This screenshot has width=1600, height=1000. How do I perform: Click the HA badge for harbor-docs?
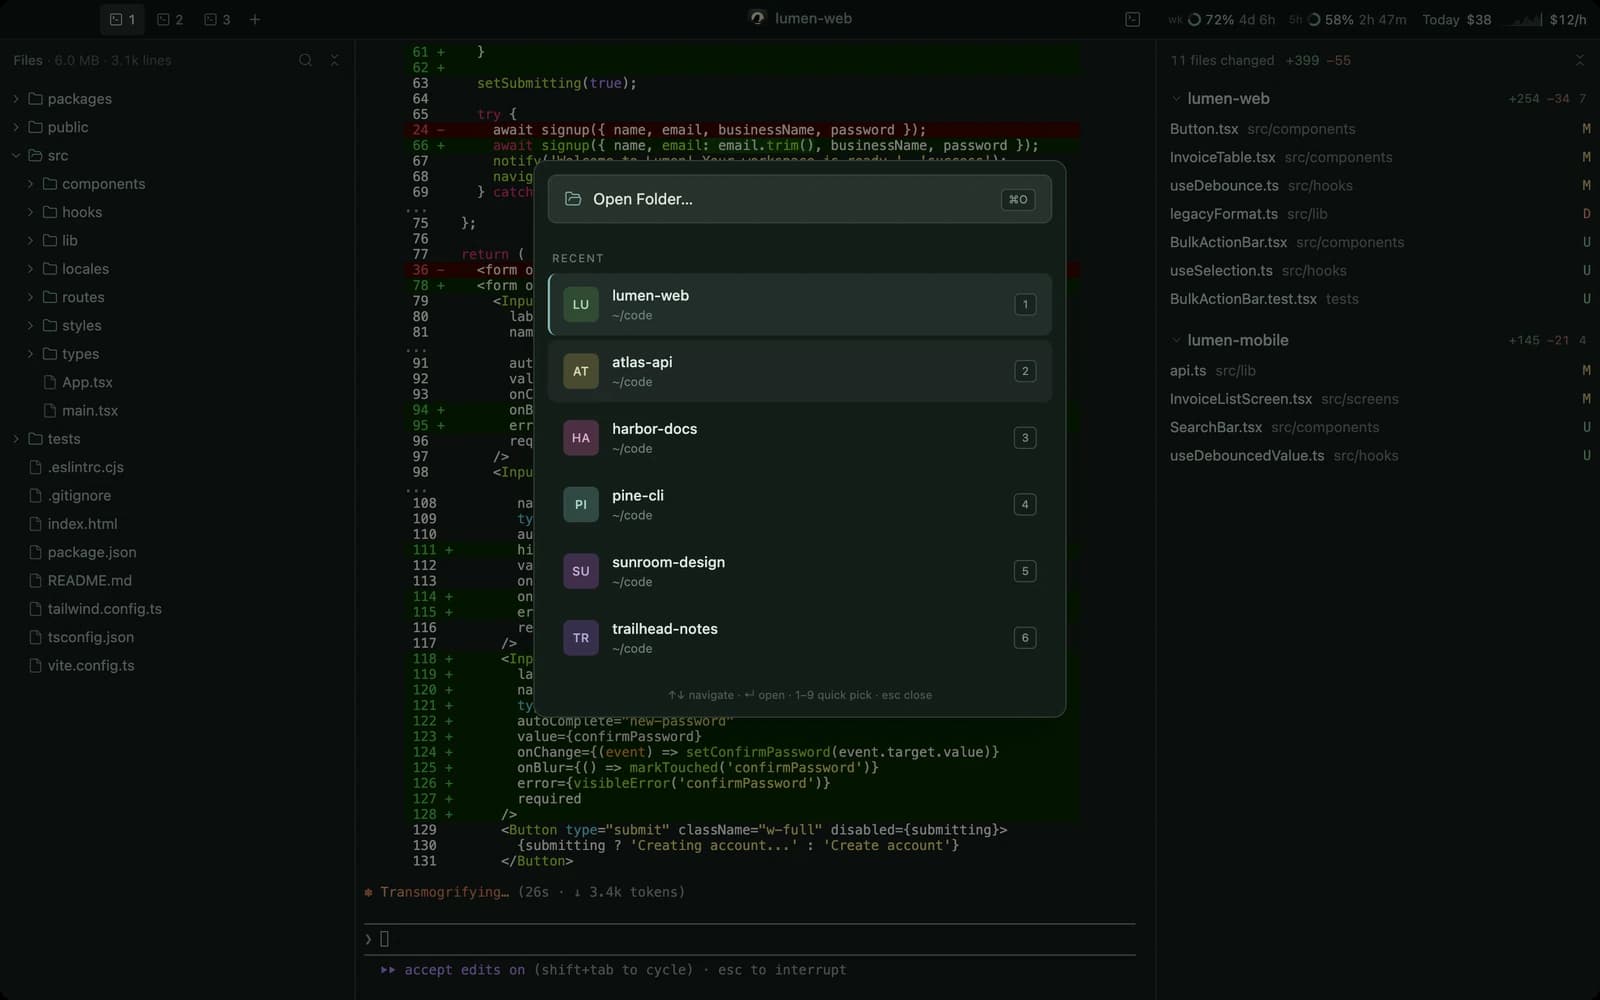pyautogui.click(x=581, y=438)
